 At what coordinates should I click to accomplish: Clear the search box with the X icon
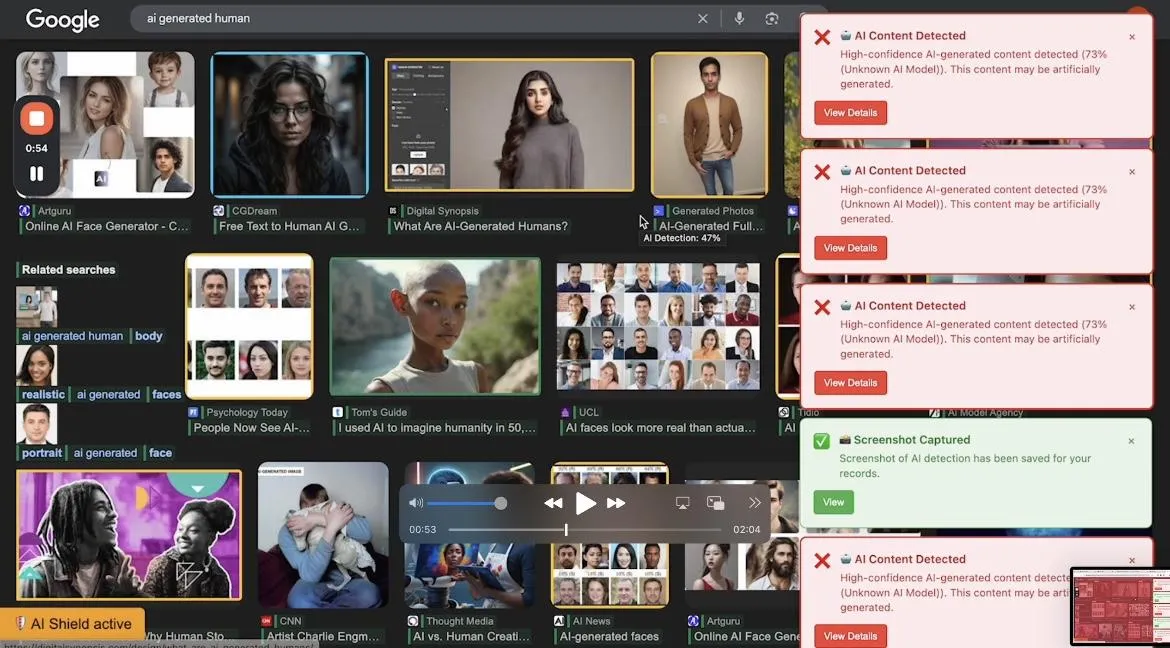click(x=702, y=19)
